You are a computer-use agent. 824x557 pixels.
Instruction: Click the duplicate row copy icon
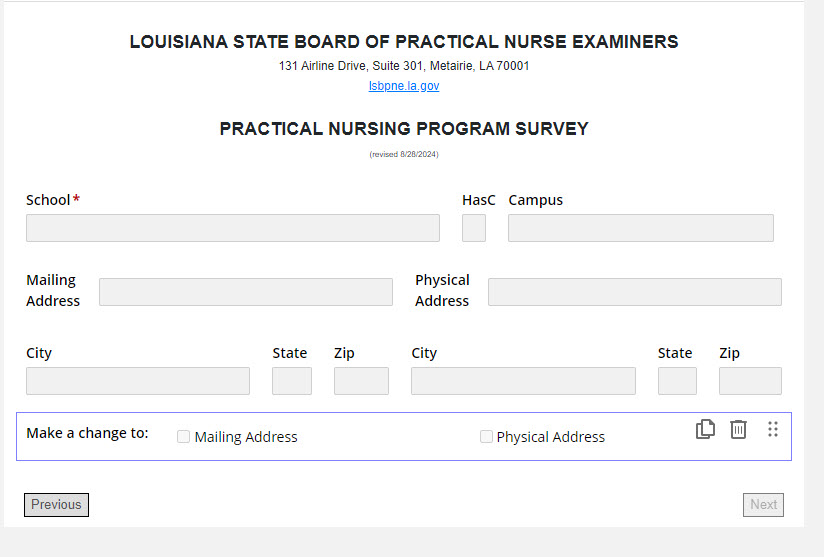tap(705, 429)
